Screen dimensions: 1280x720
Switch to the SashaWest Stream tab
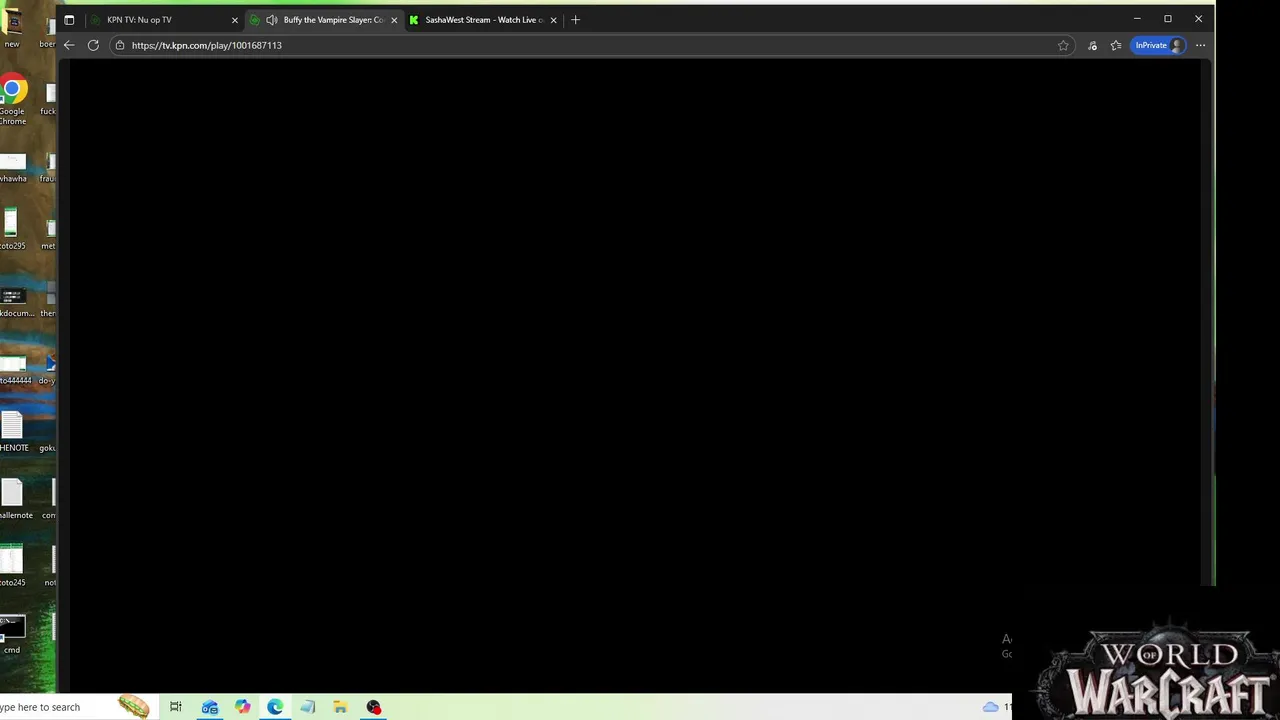[x=485, y=20]
